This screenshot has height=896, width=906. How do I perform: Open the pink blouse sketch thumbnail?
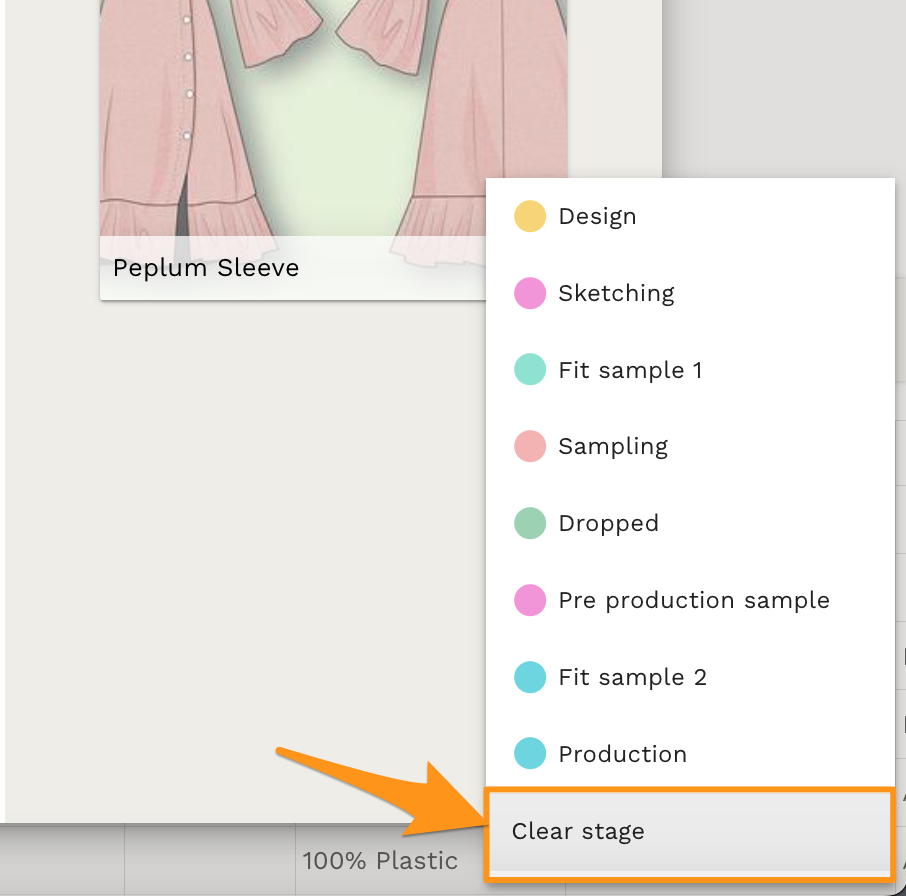click(x=300, y=110)
